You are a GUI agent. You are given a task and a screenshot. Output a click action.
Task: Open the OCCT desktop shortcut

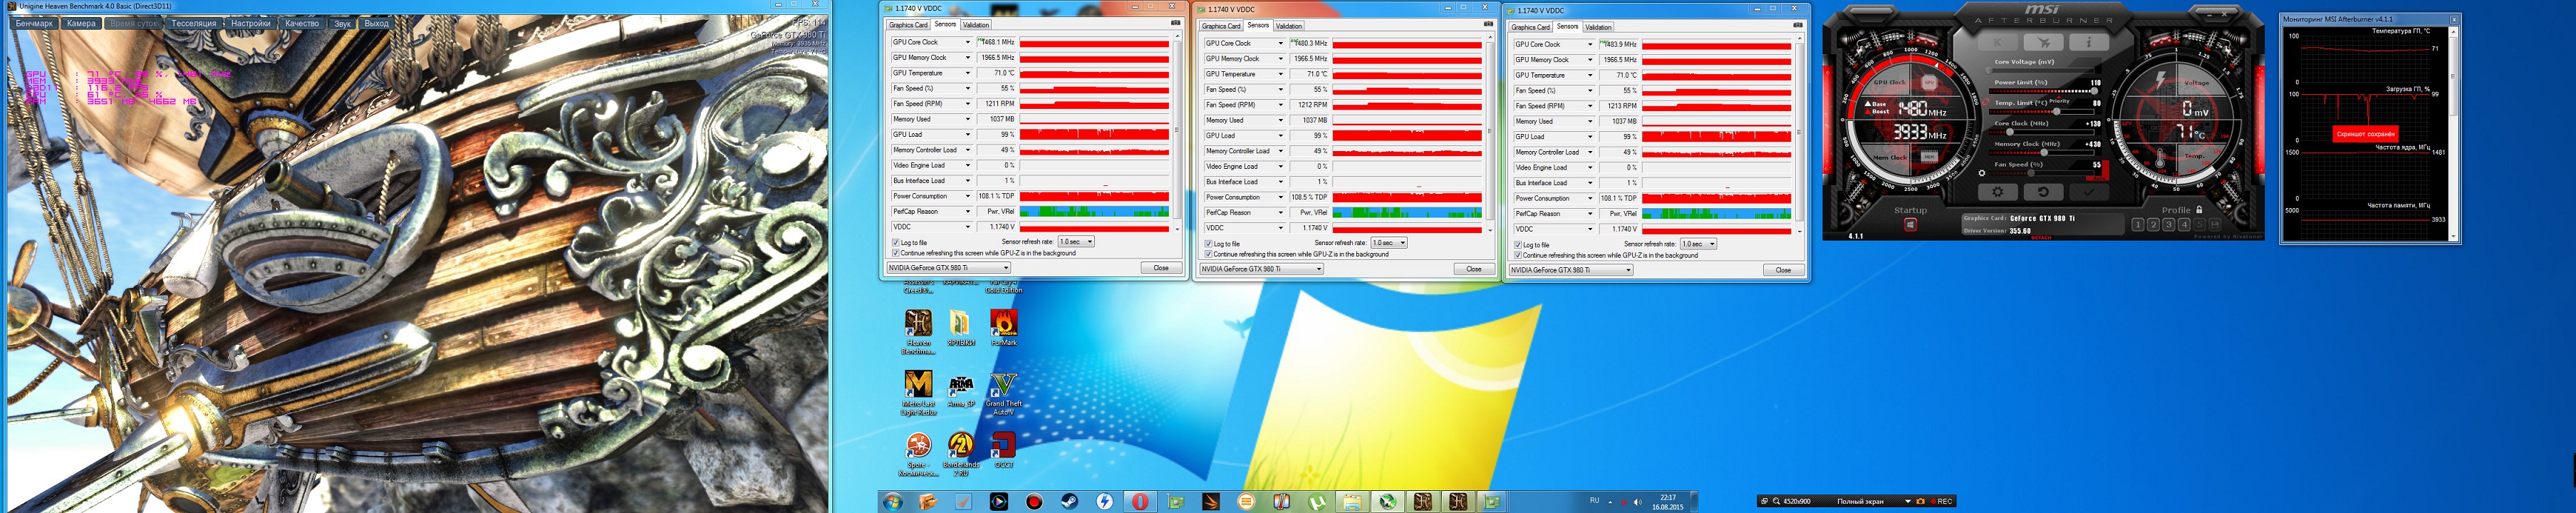1003,450
